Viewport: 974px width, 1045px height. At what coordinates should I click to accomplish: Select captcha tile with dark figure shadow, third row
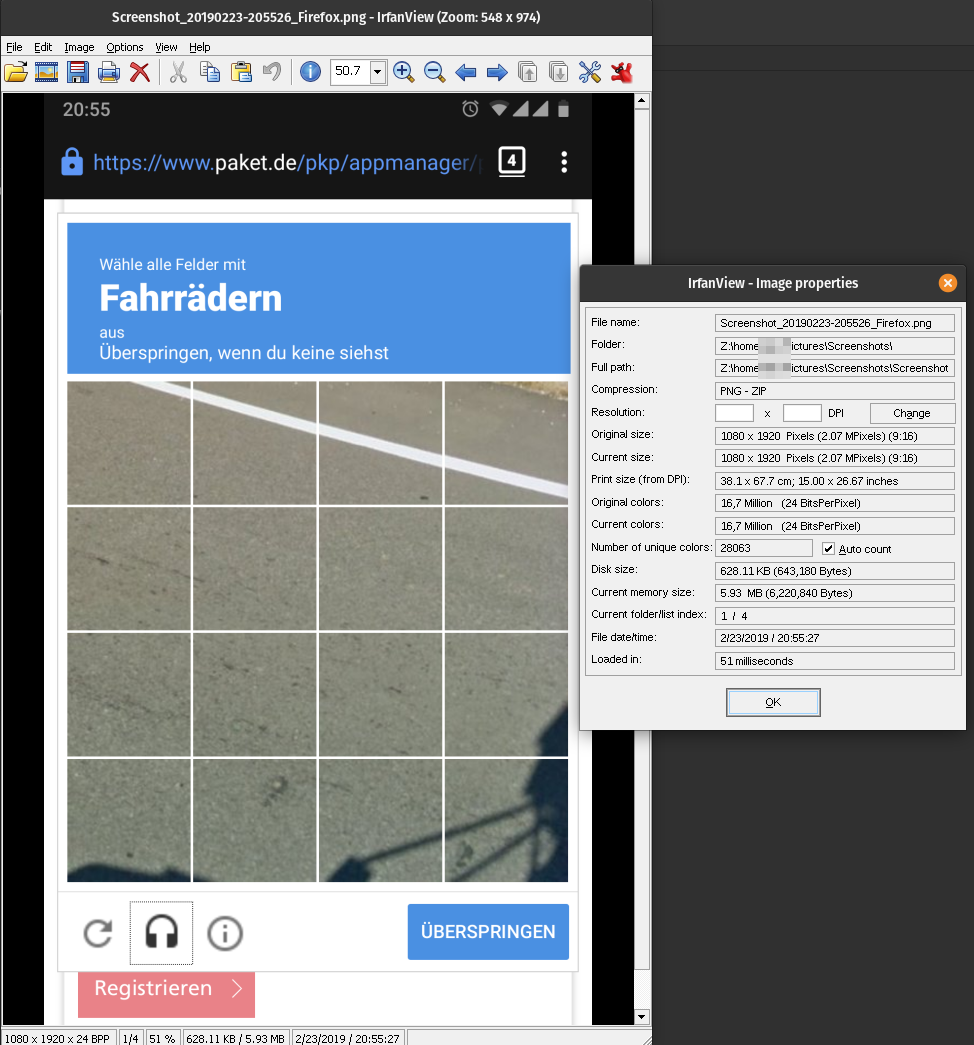(506, 694)
